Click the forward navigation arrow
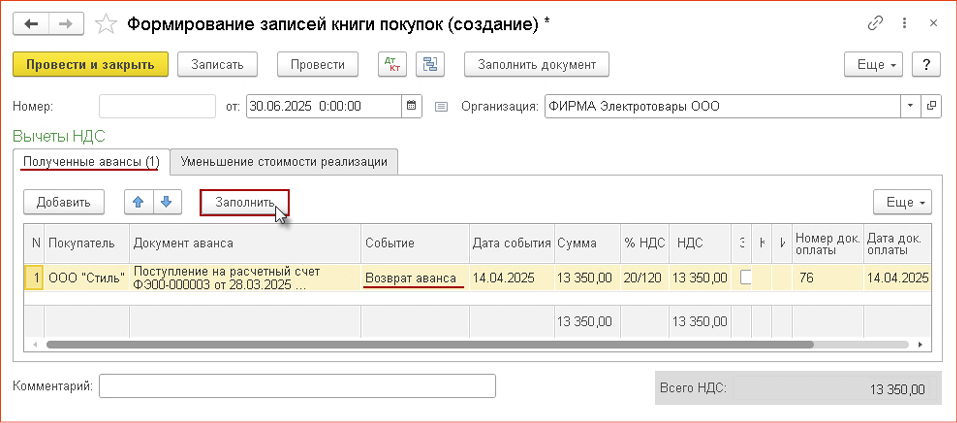This screenshot has height=423, width=957. coord(64,22)
